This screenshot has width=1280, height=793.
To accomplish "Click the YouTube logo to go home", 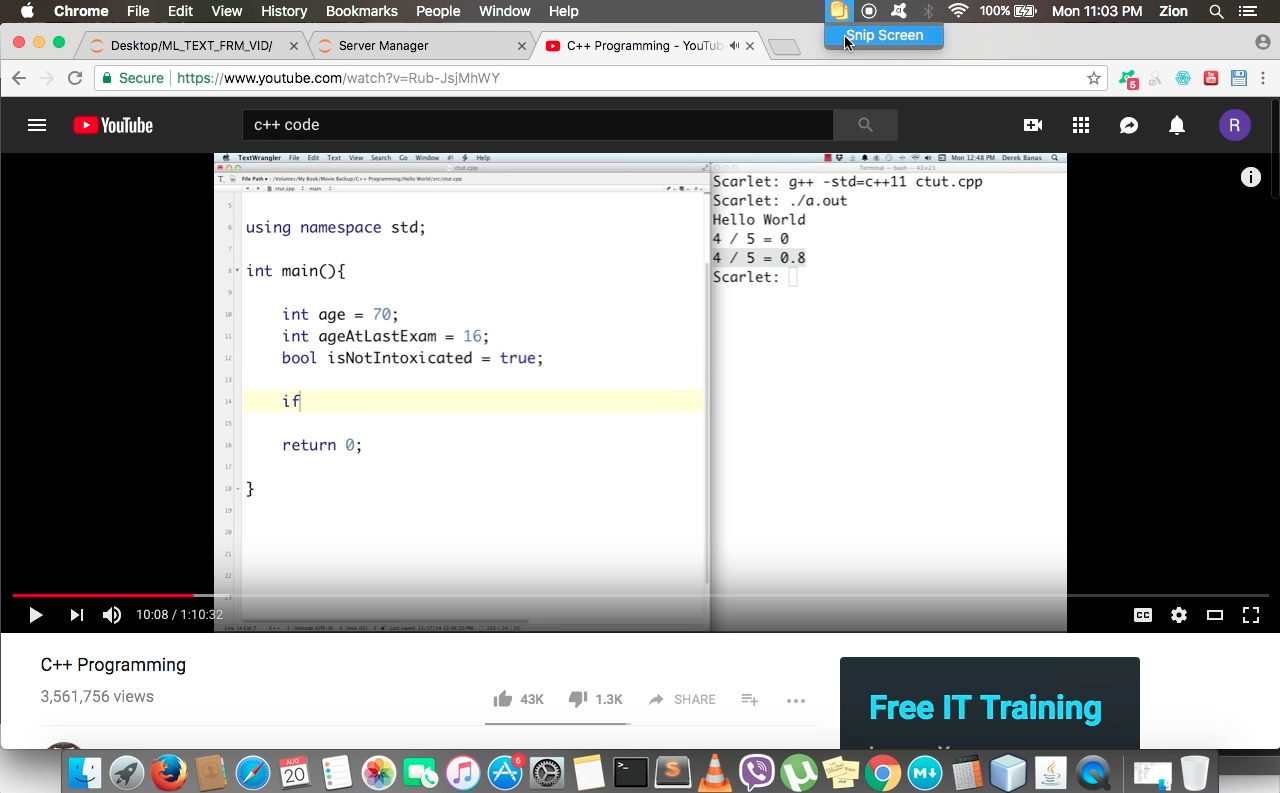I will [x=113, y=125].
